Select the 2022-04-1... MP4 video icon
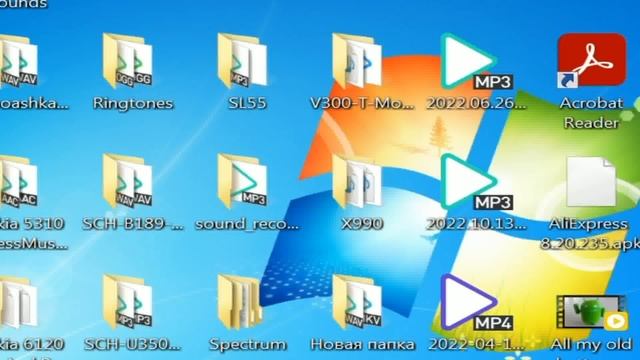Screen dimensions: 640x360 point(477,302)
